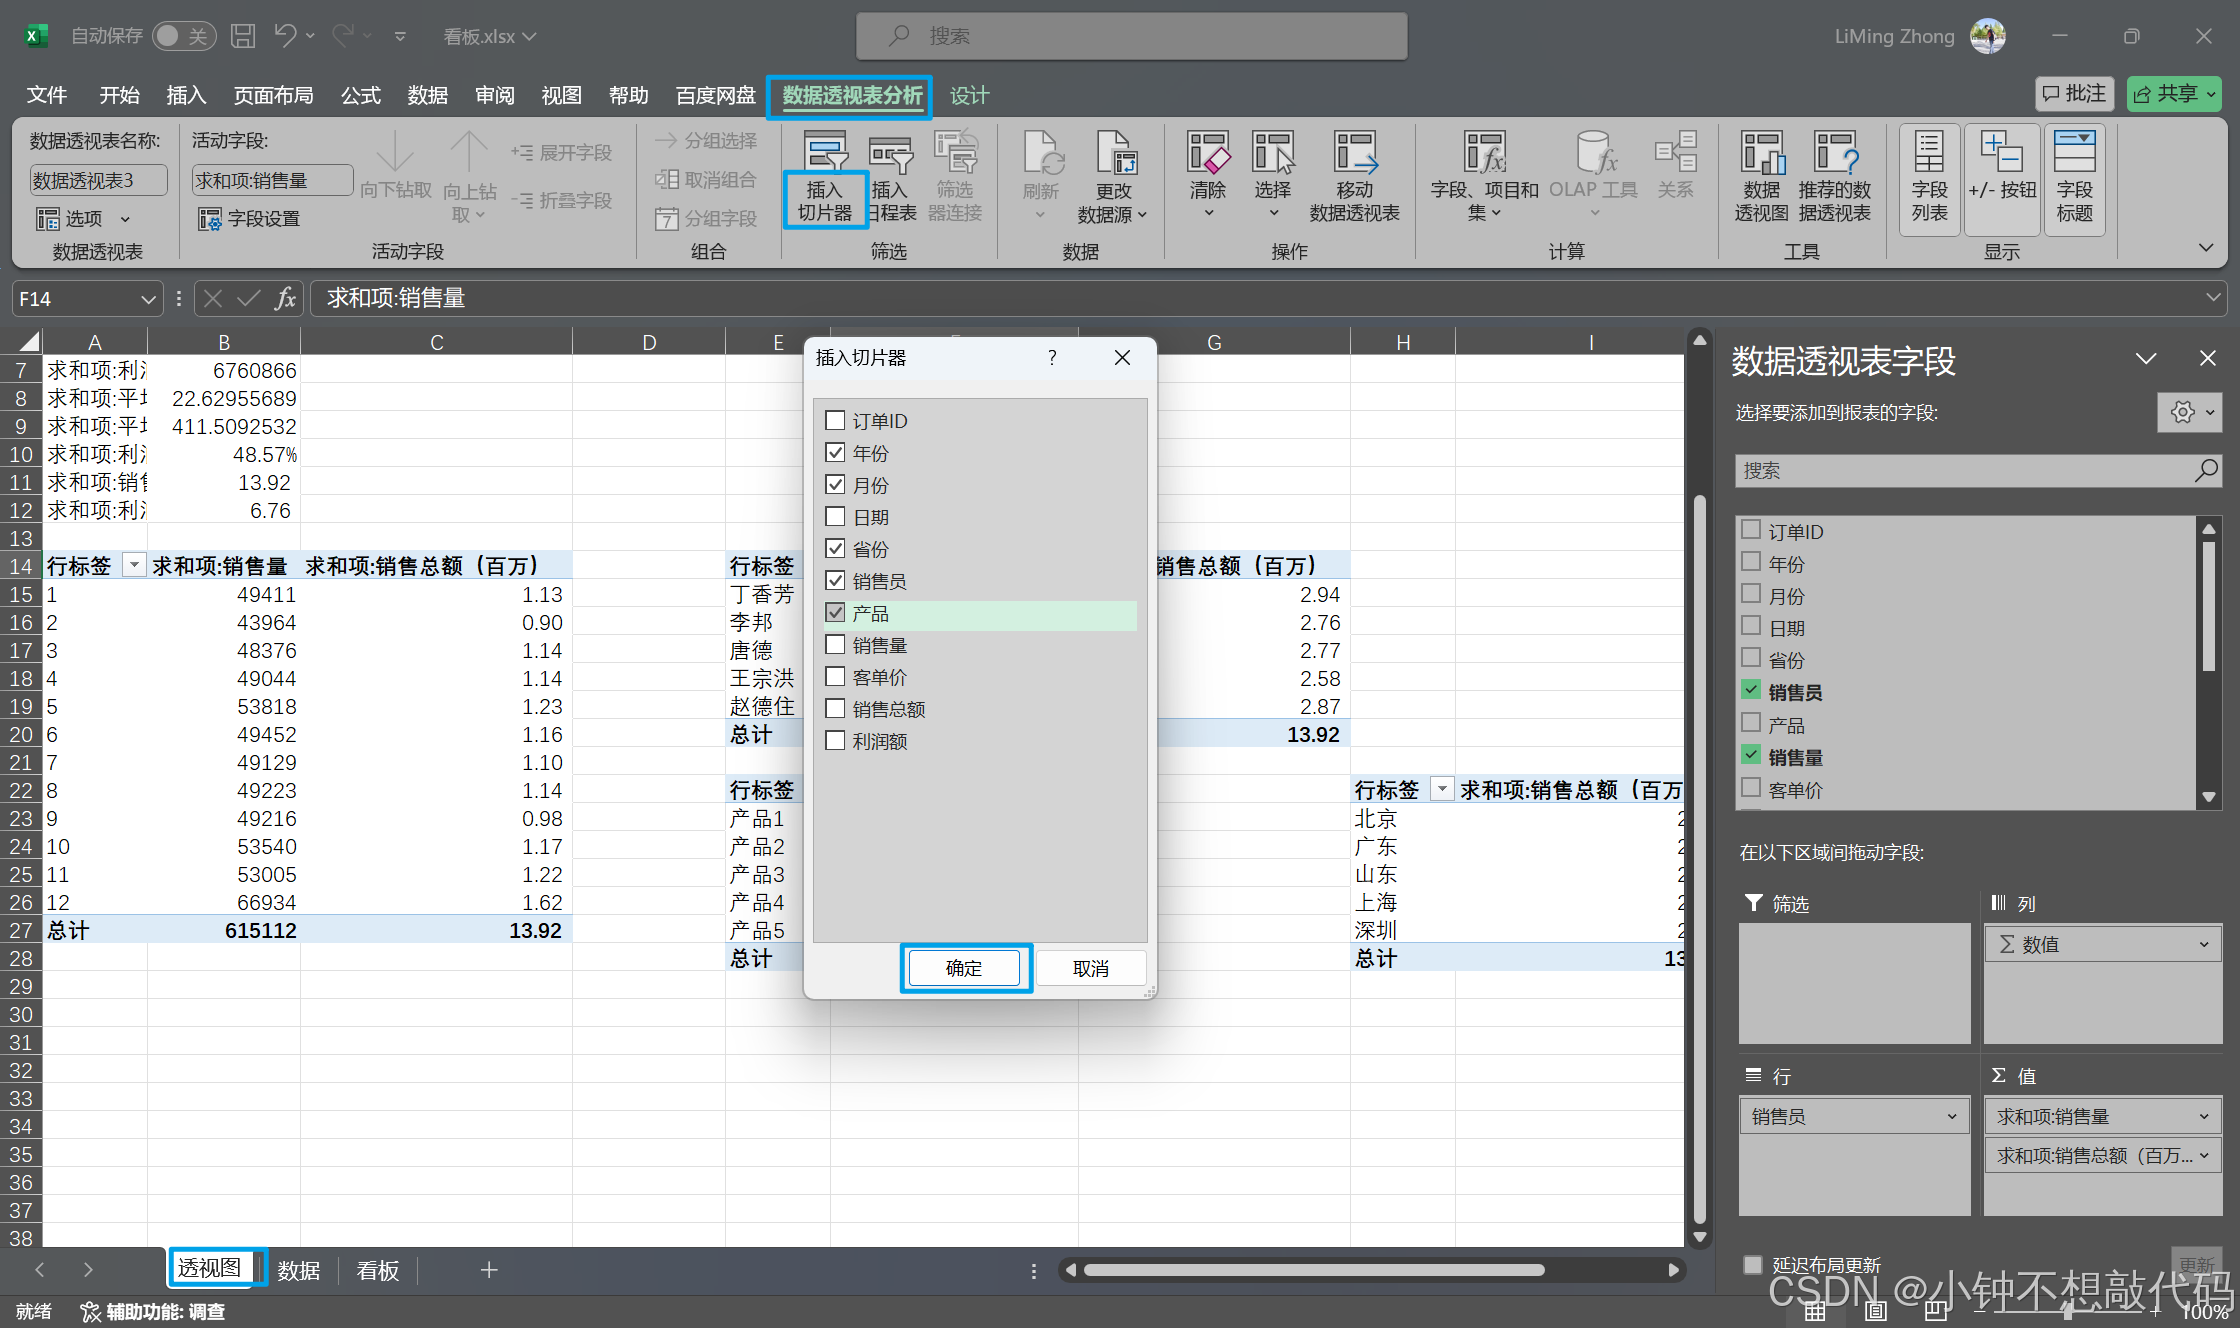2240x1328 pixels.
Task: Toggle Defer Layout Update (延迟布局更新) checkbox
Action: pos(1752,1264)
